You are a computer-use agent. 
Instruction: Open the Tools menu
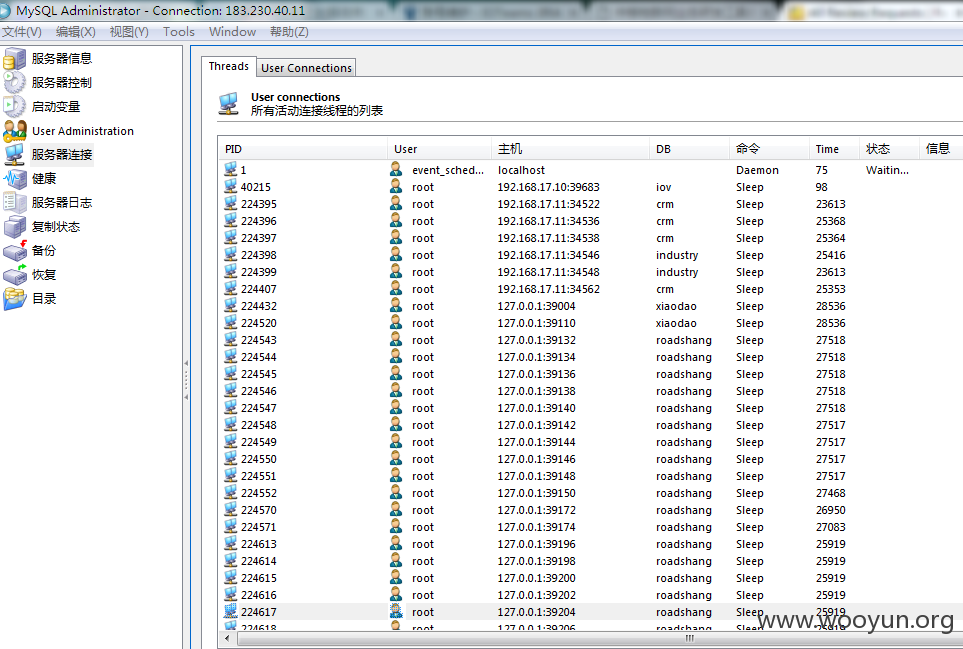click(179, 32)
